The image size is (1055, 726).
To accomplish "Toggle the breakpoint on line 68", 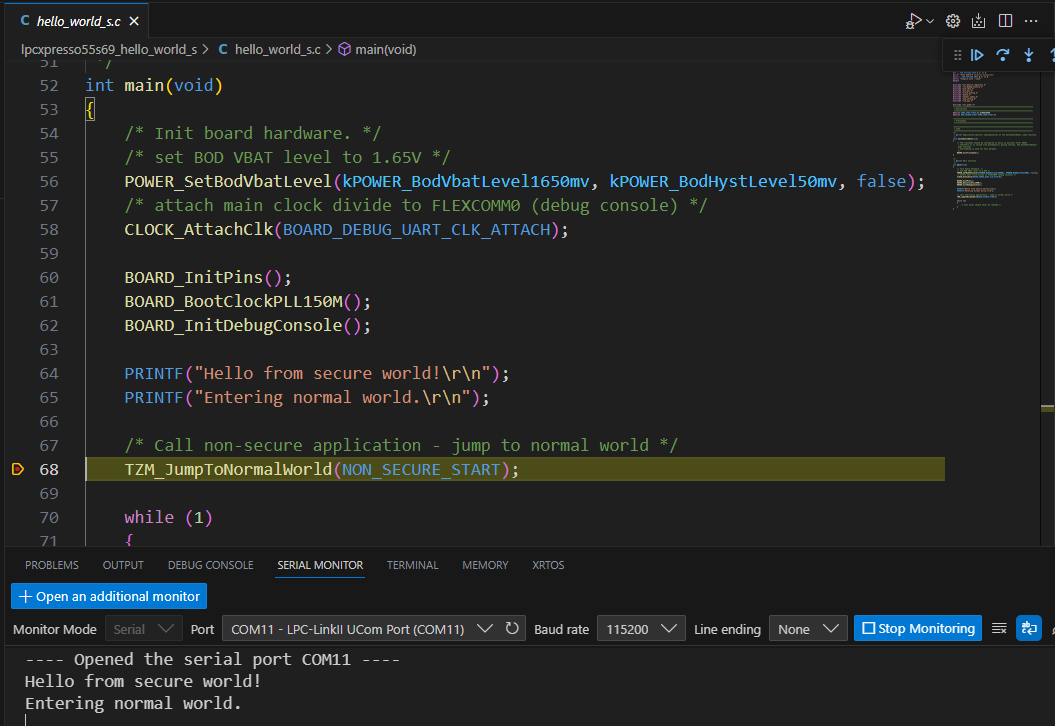I will [18, 470].
